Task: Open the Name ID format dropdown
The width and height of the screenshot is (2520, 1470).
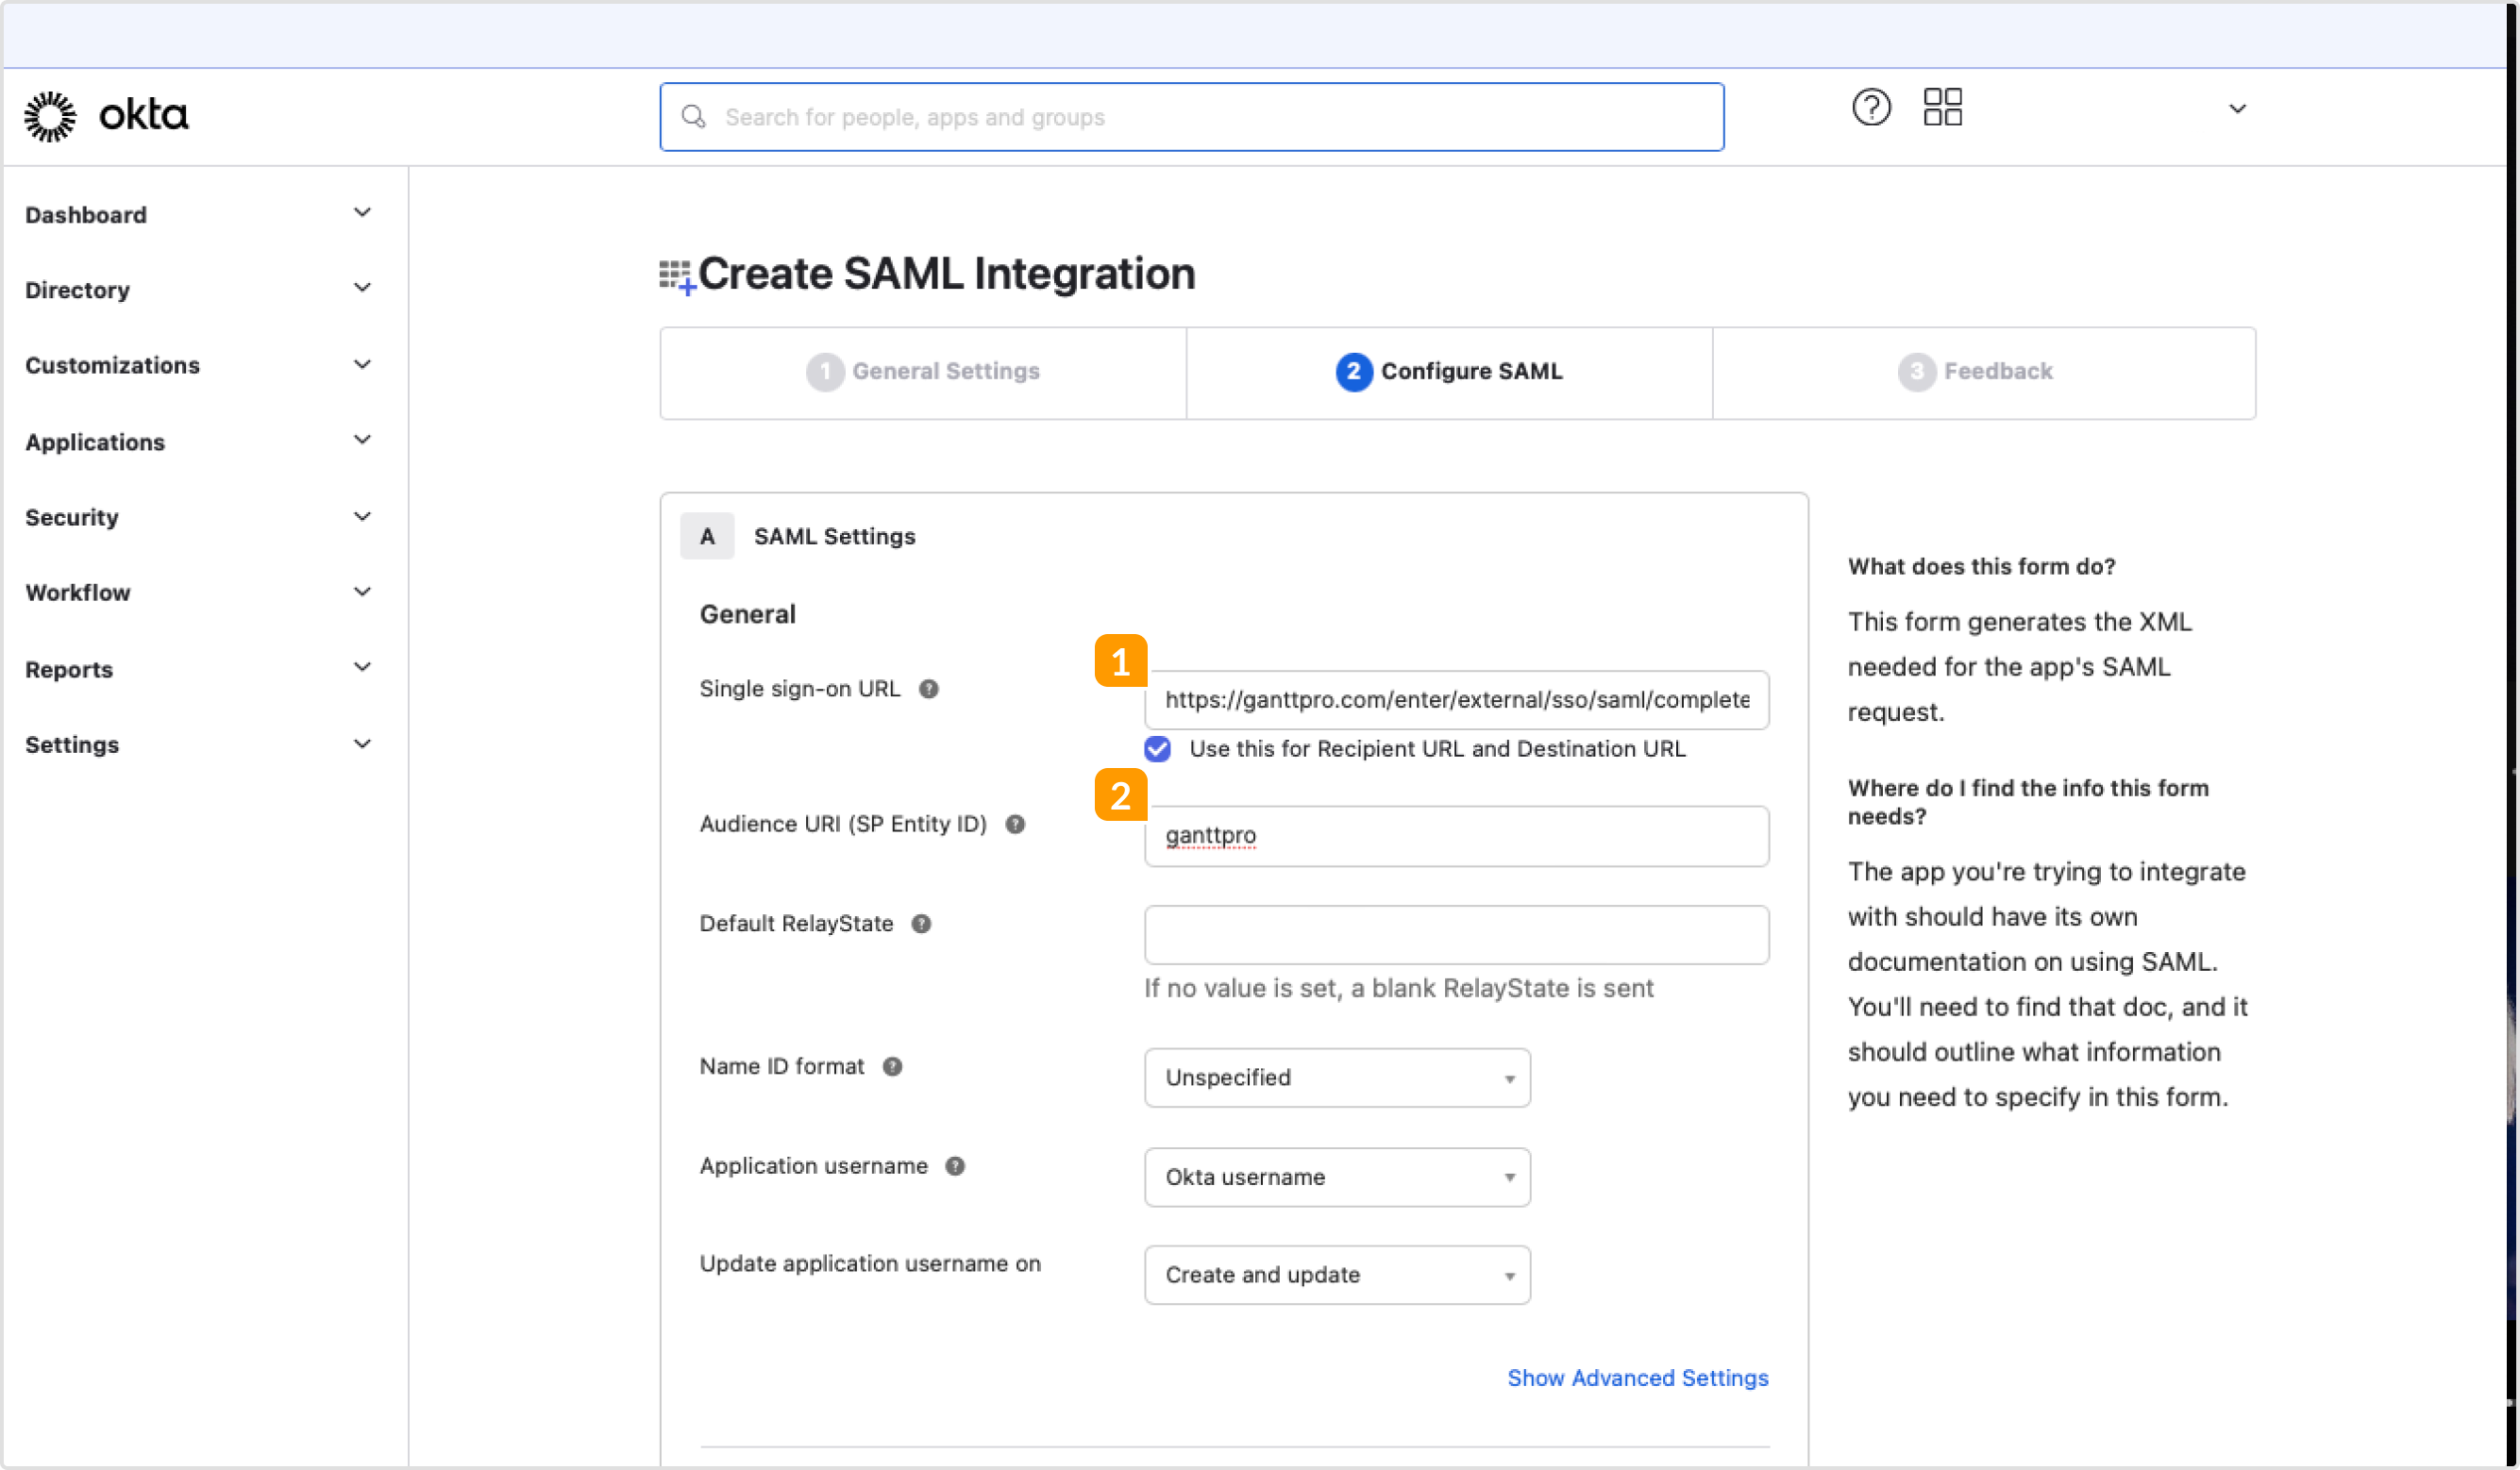Action: pos(1337,1077)
